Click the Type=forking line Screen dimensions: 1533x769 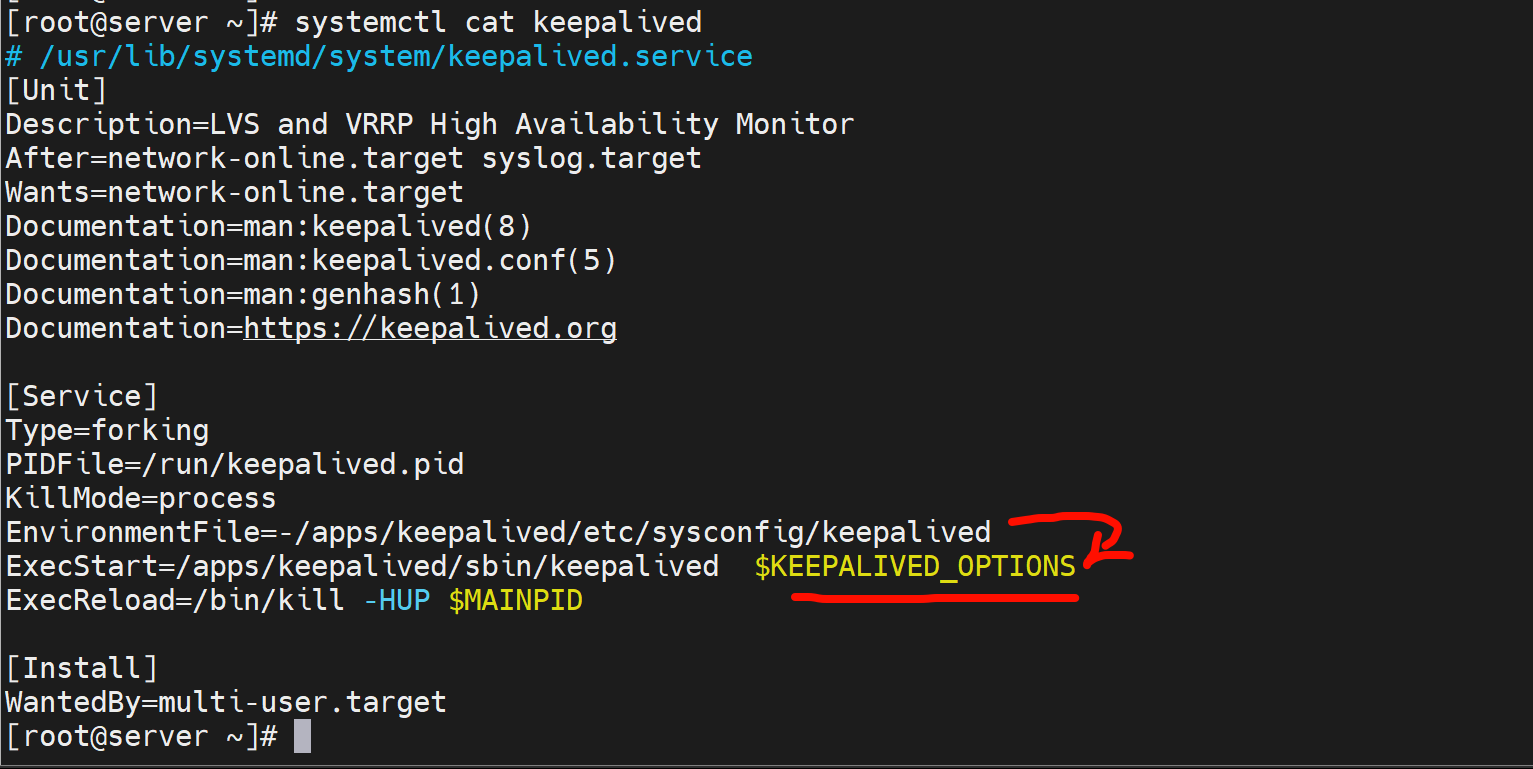pyautogui.click(x=107, y=430)
